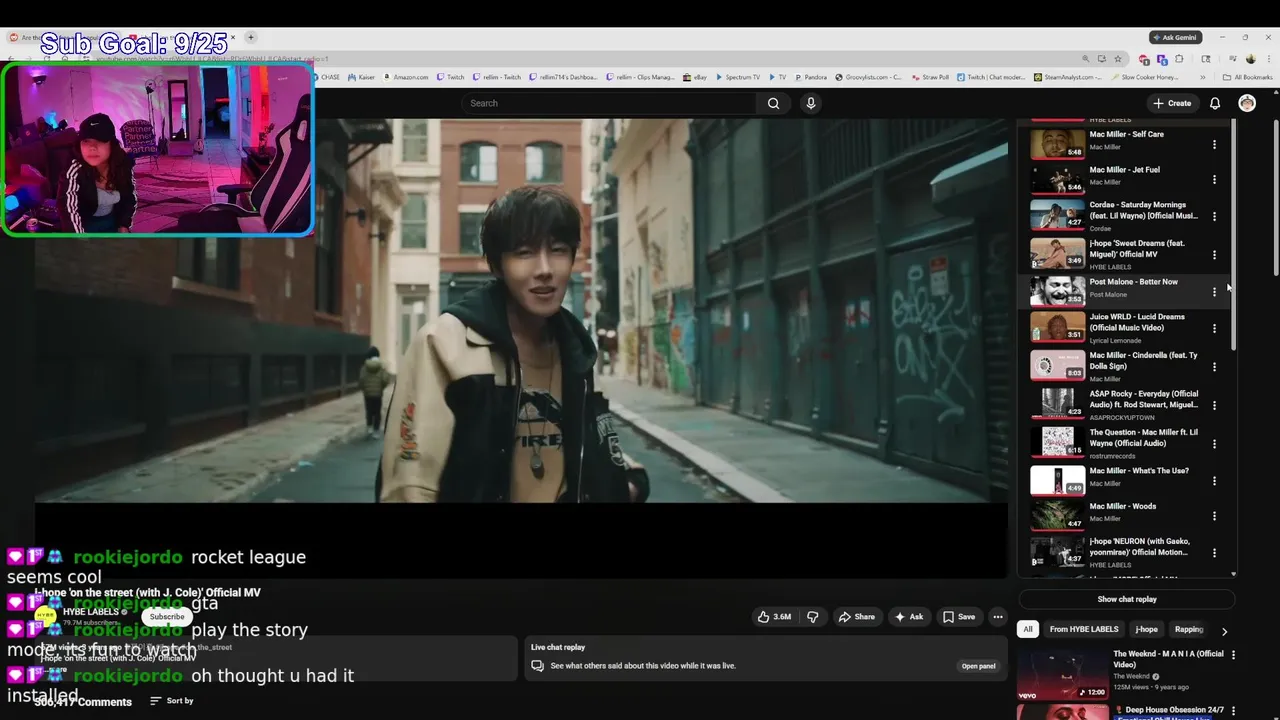Select the From HYBE LABELS chip

pos(1084,629)
